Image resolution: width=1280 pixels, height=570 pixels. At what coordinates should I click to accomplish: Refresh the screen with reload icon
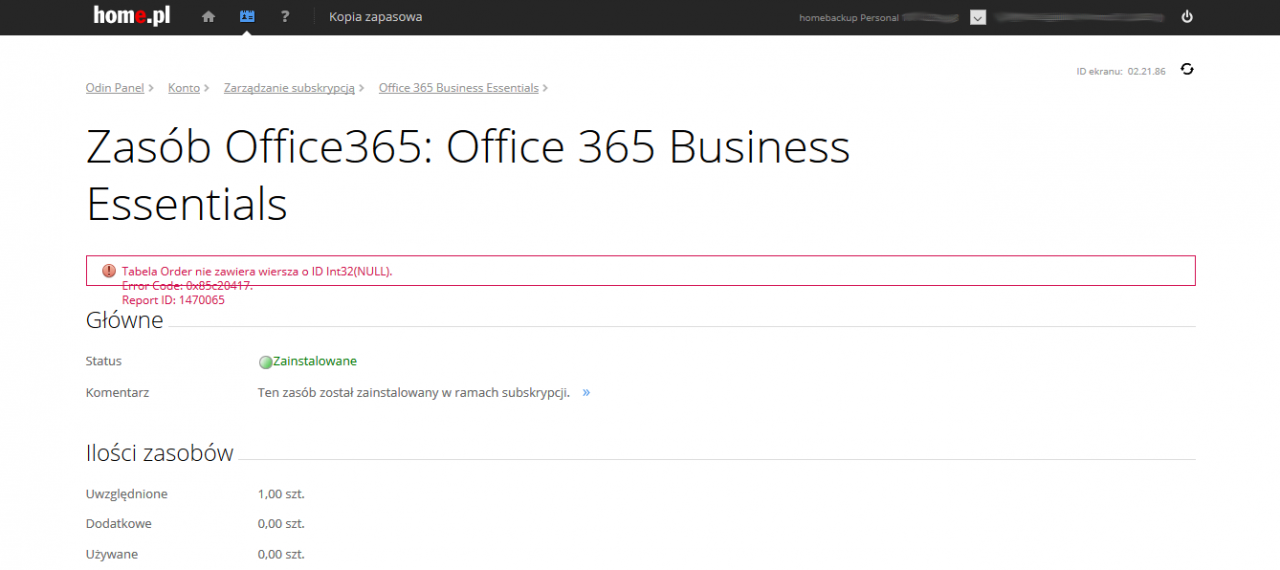click(1187, 69)
